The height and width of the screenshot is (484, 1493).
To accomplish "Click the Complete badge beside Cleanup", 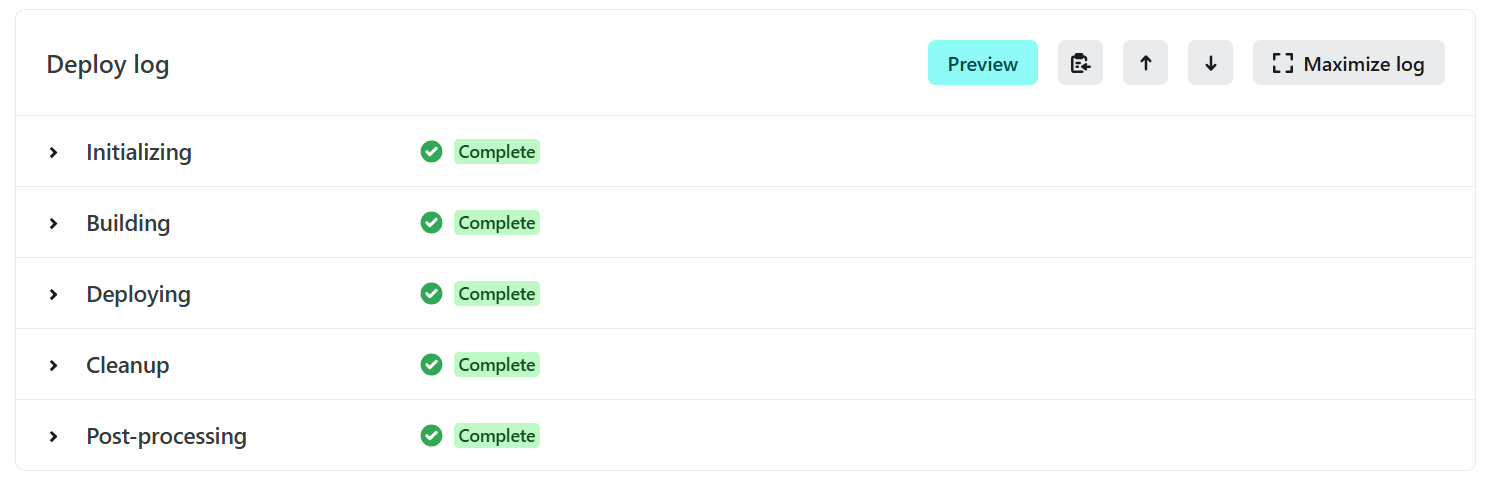I will (497, 365).
